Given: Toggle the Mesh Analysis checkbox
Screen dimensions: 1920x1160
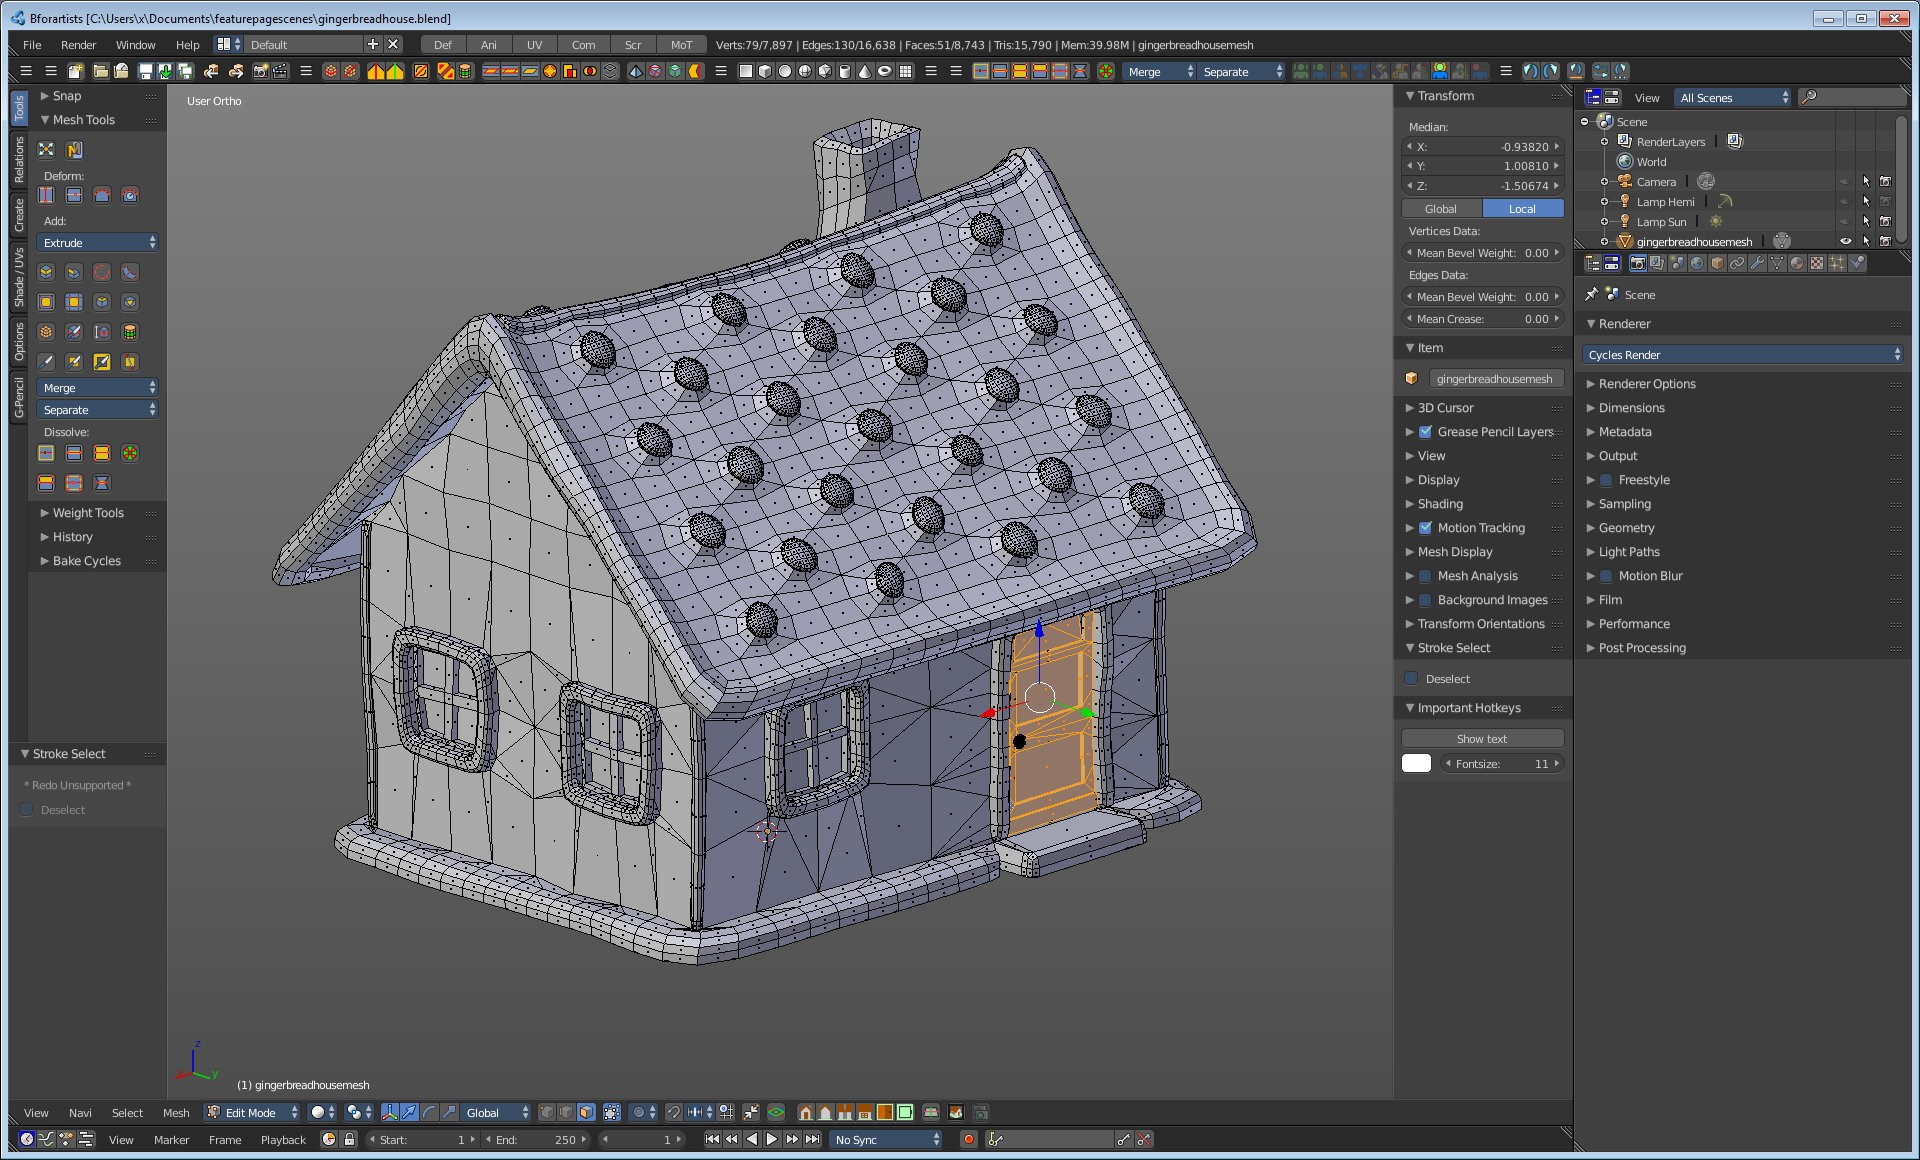Looking at the screenshot, I should coord(1425,576).
